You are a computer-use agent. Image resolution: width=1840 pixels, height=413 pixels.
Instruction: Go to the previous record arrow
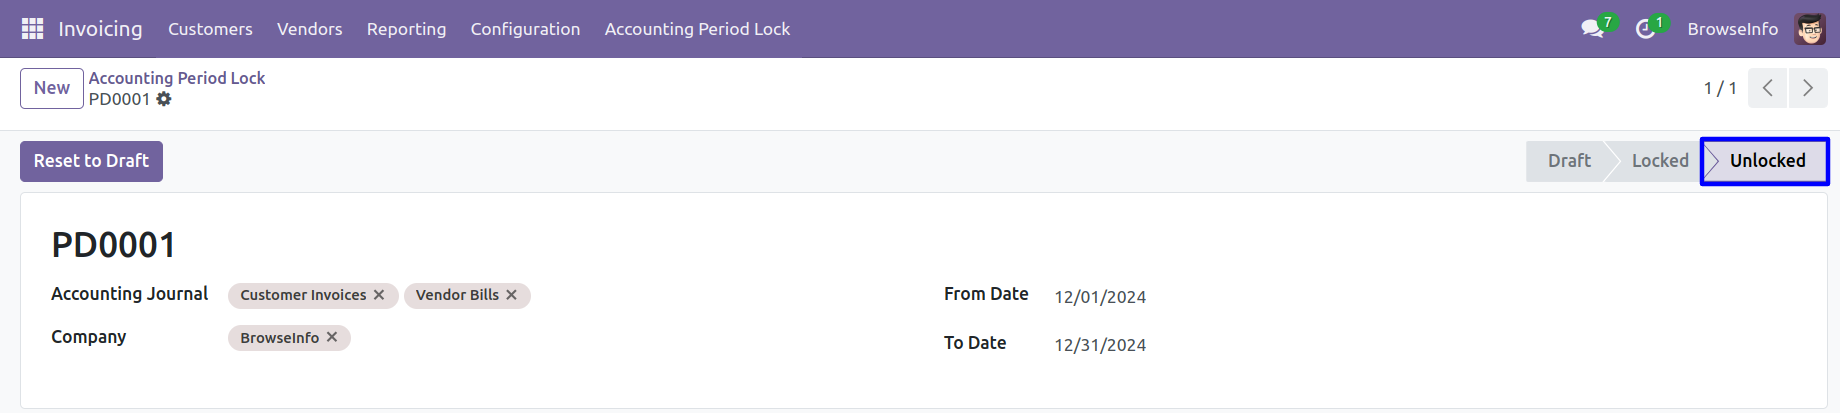(1767, 88)
